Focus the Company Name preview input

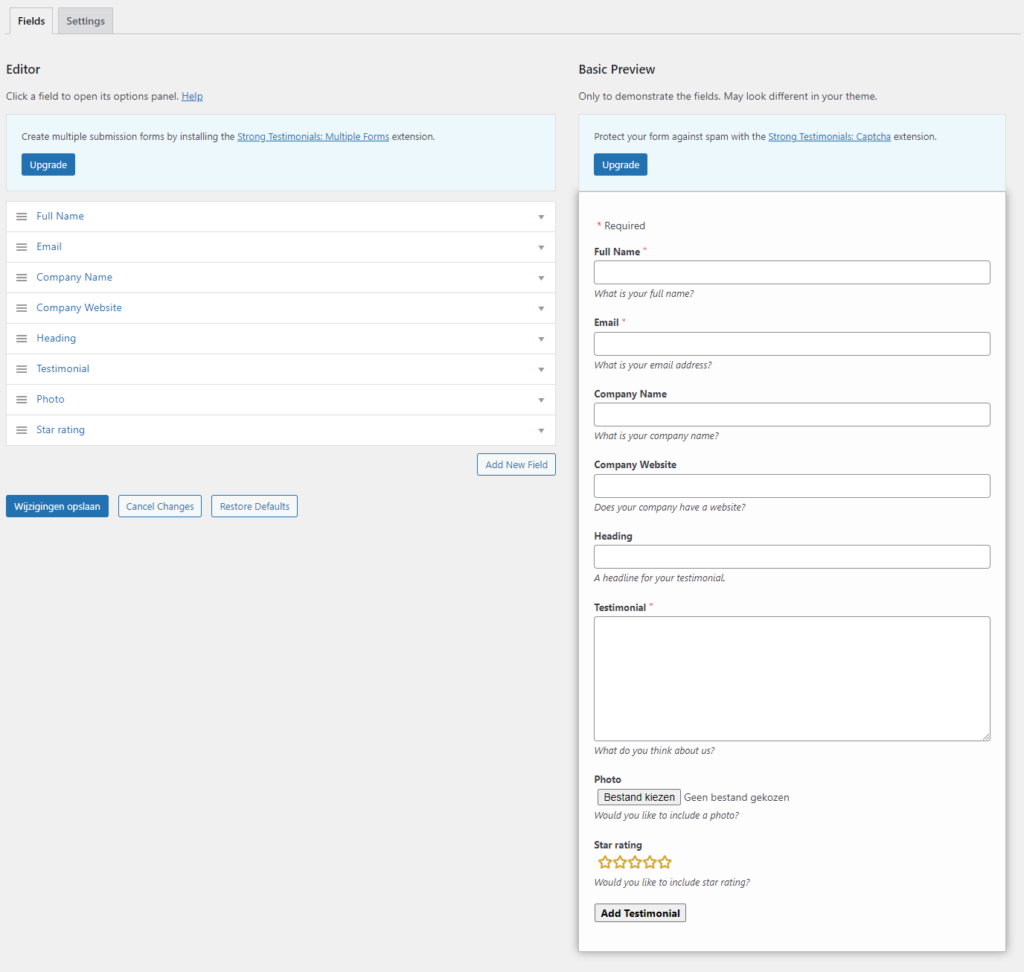792,415
